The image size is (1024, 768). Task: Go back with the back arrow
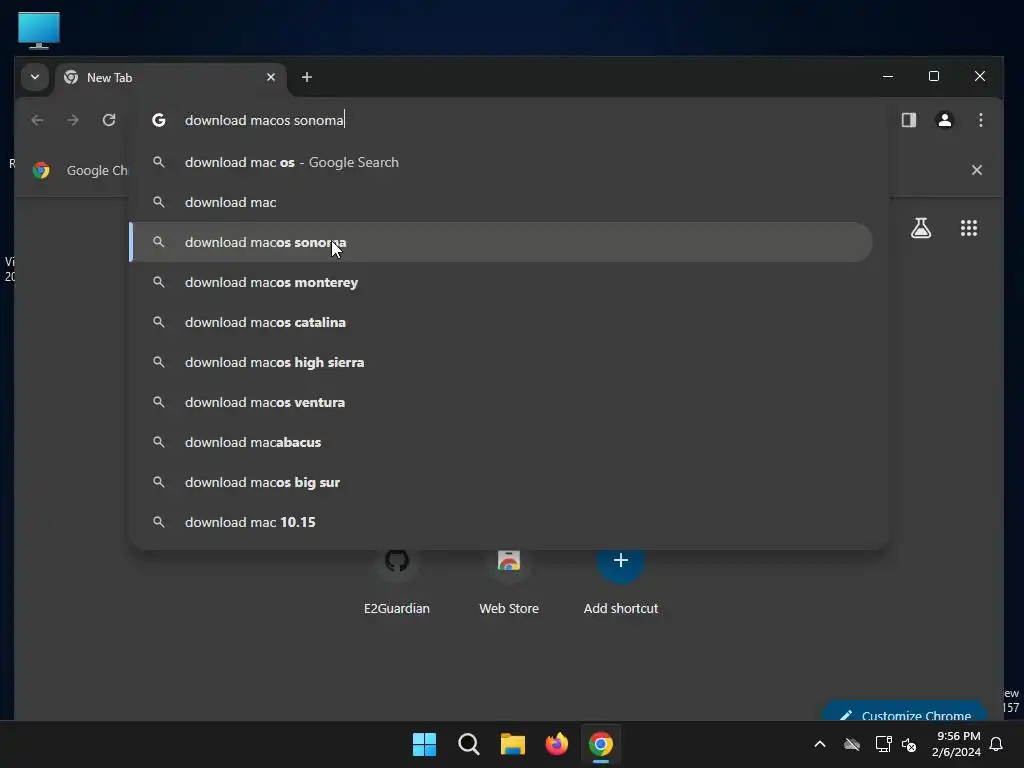[37, 120]
